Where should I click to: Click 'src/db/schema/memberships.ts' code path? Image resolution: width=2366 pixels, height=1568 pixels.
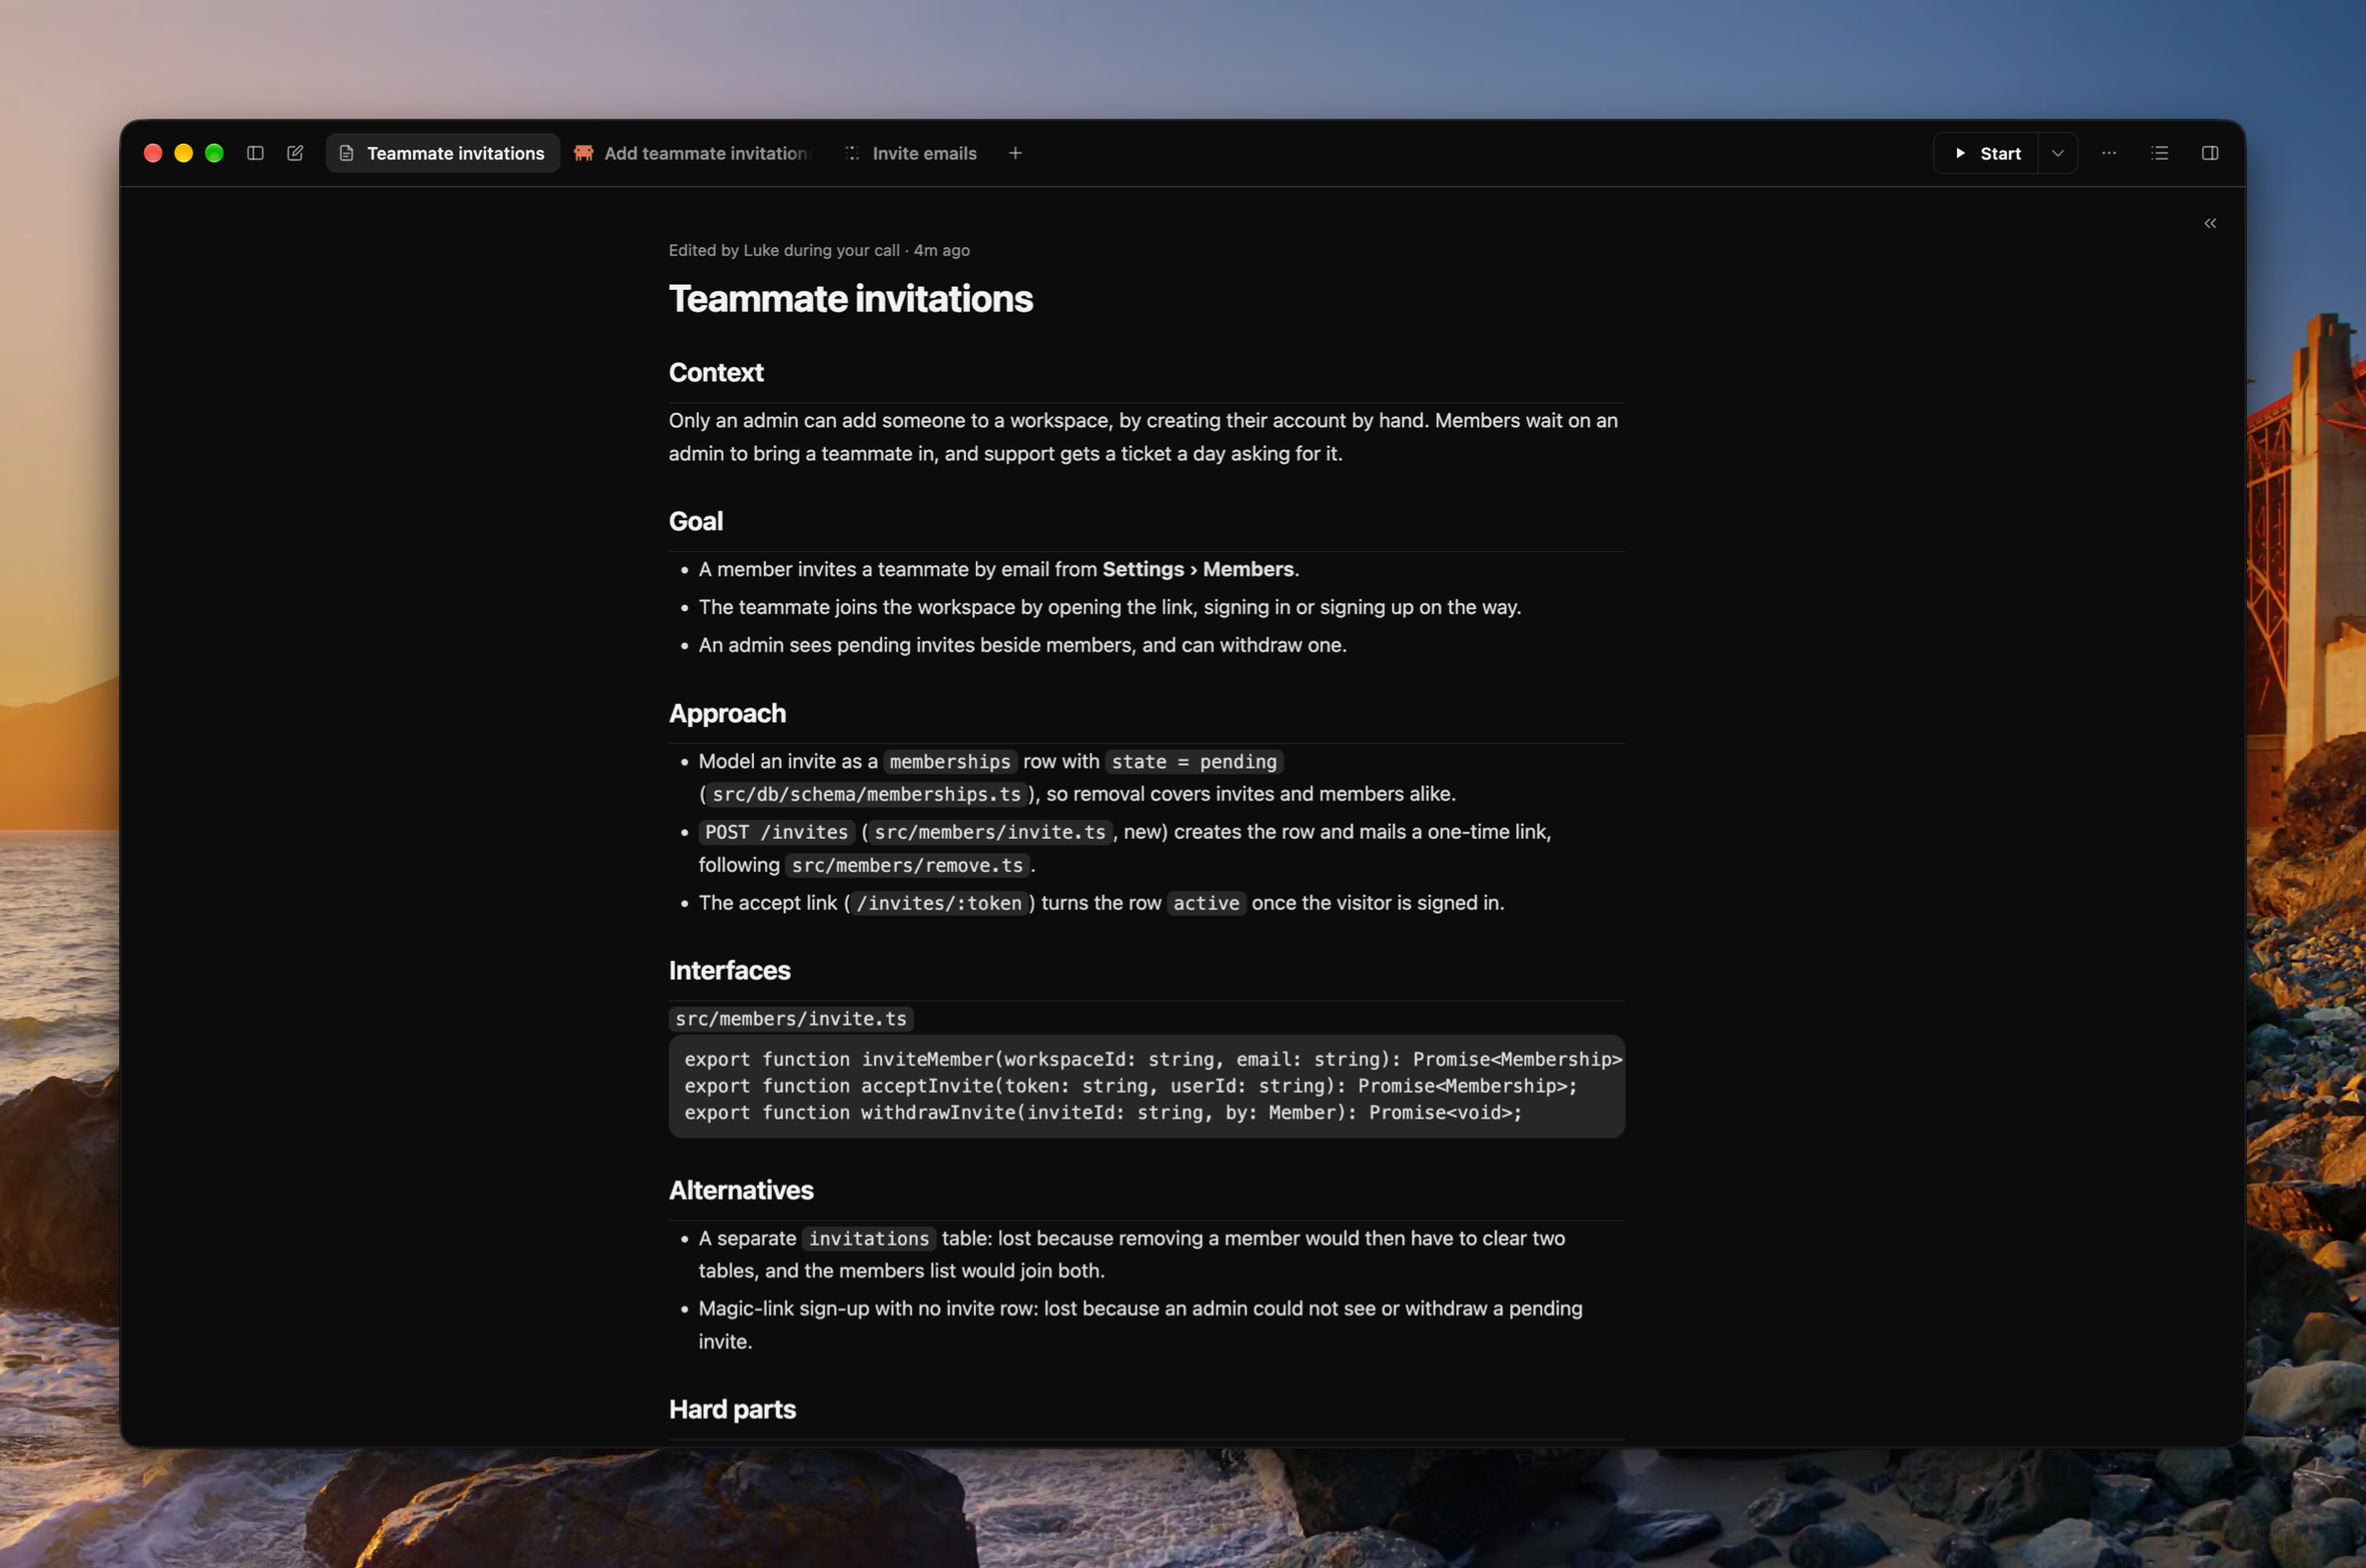pos(866,794)
